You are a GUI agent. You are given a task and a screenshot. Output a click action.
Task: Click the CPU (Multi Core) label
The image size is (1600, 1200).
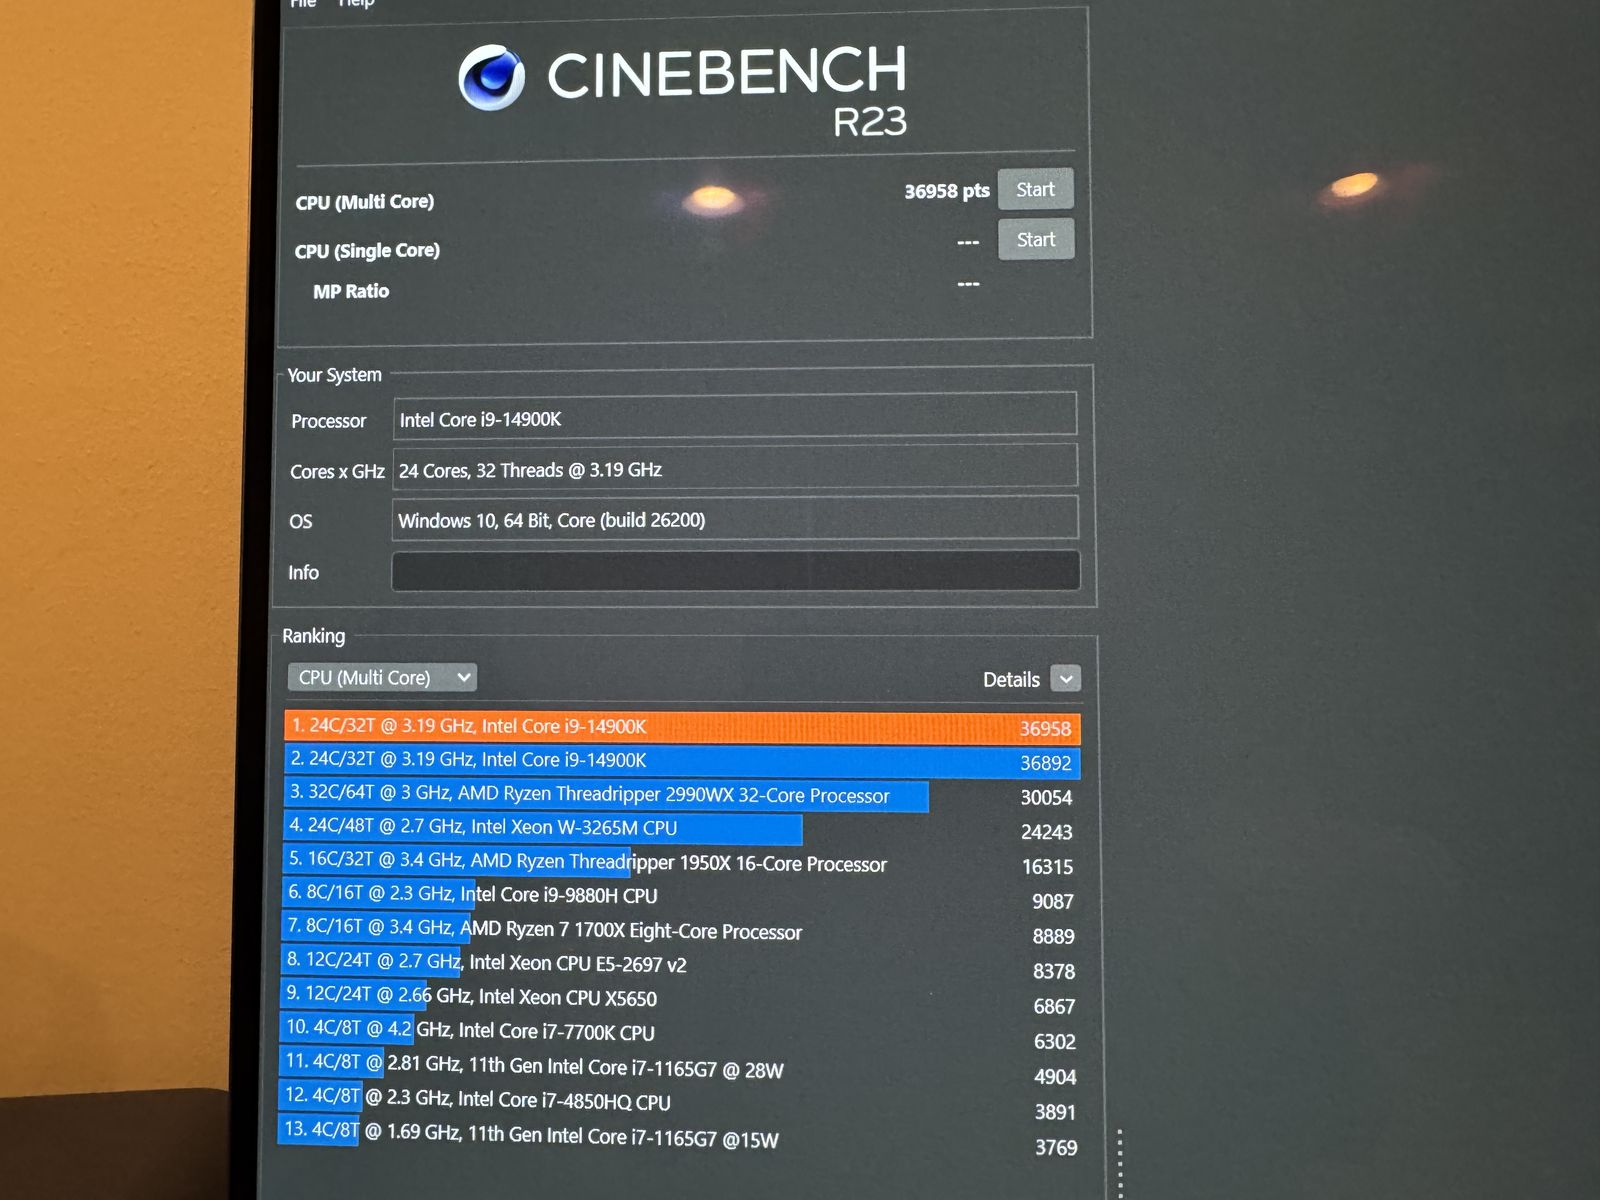tap(365, 202)
